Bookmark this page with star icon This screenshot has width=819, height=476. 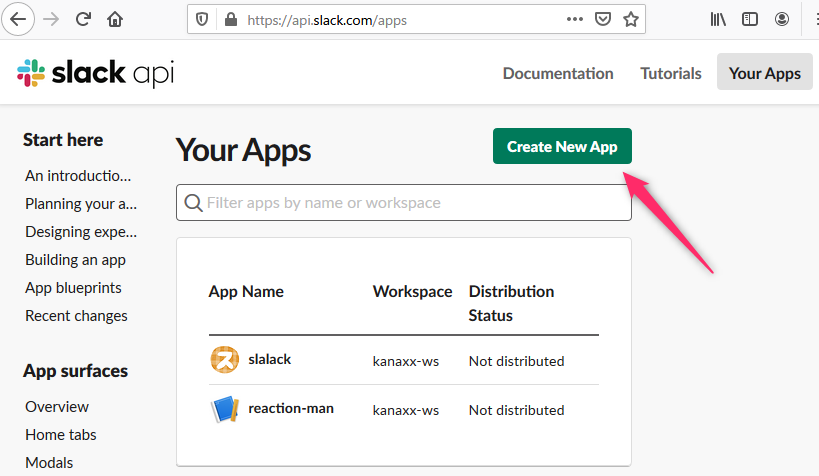[630, 19]
